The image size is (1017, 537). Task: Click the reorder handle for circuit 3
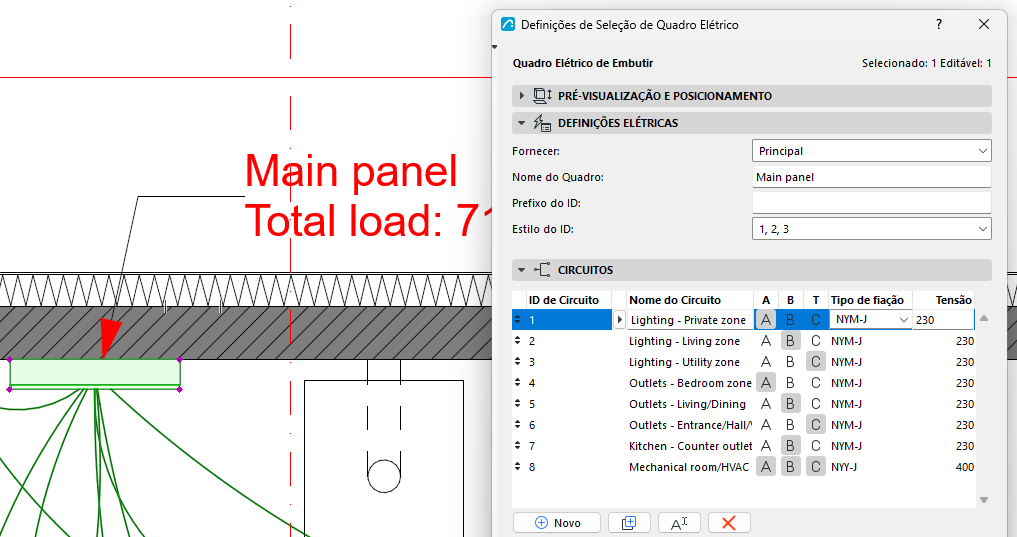click(x=518, y=362)
